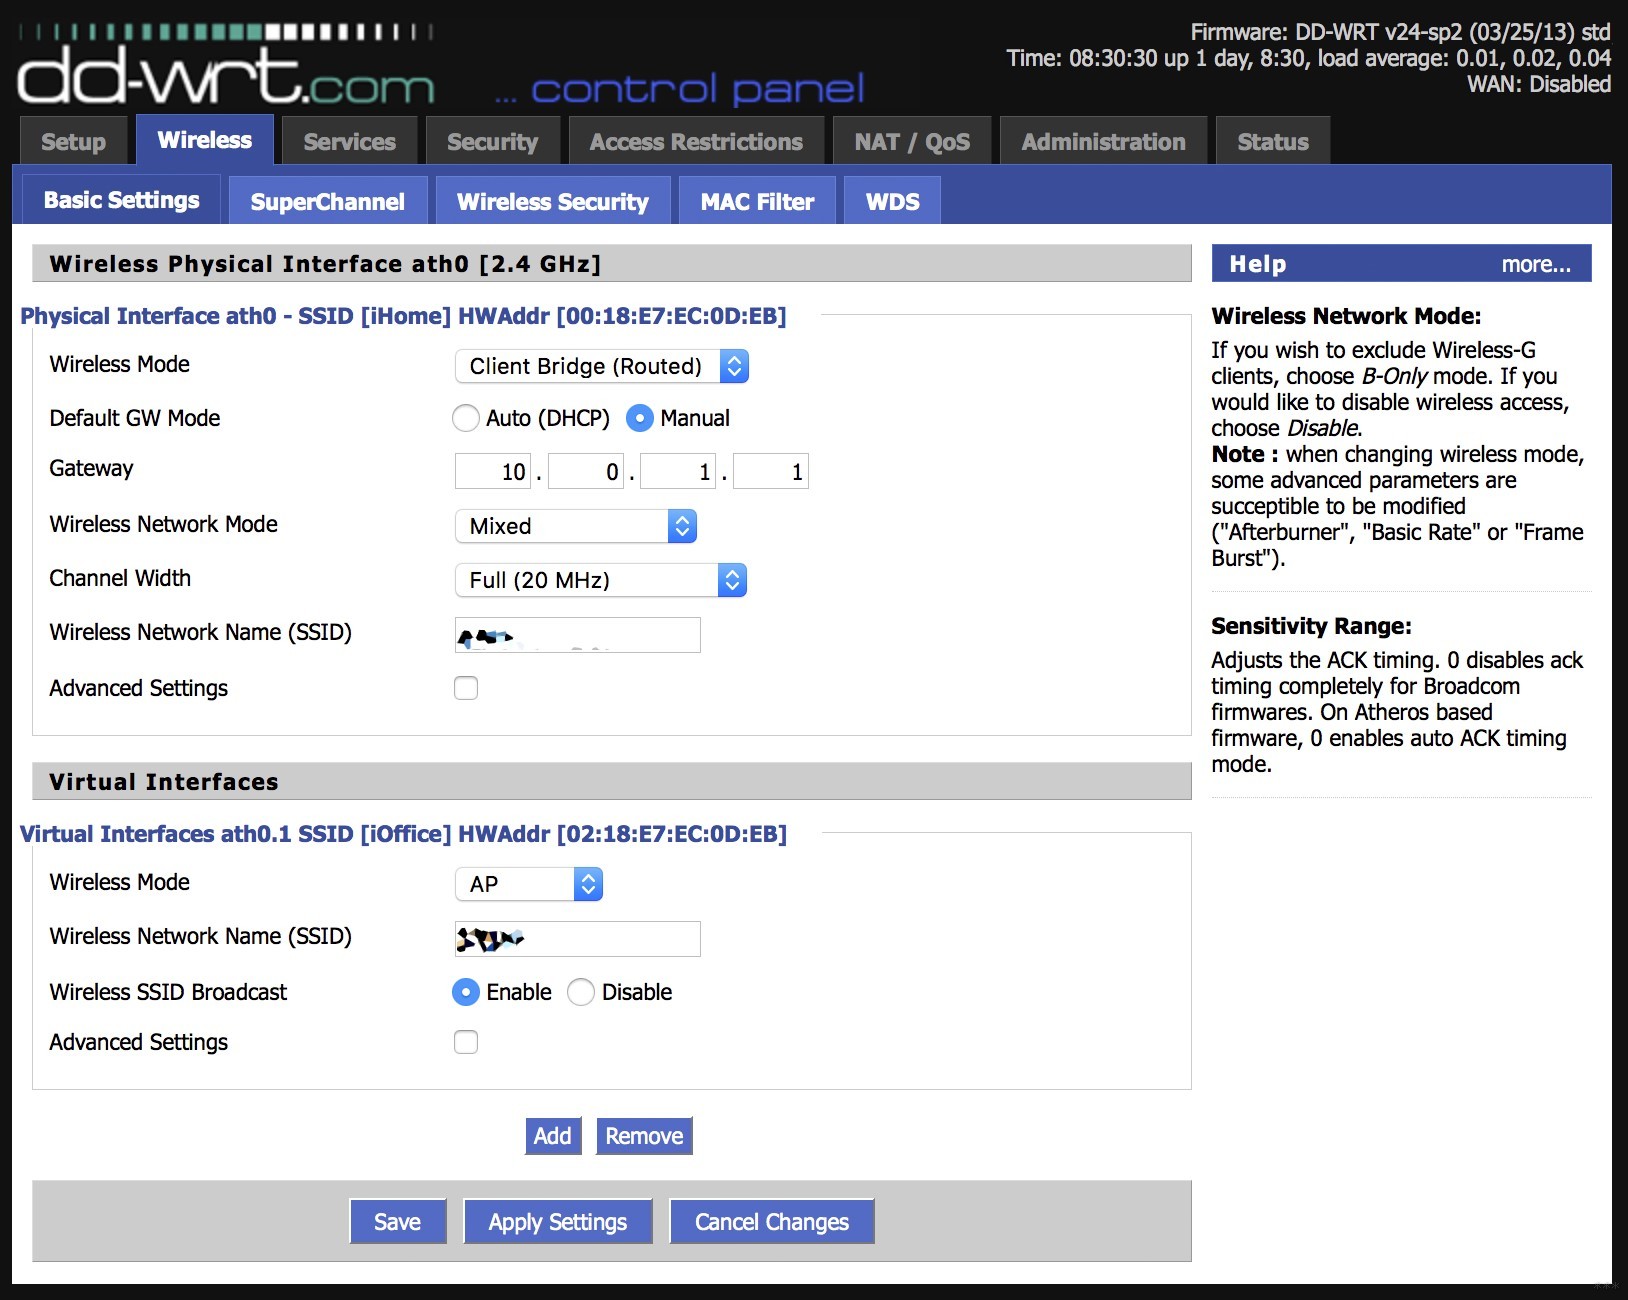Open the Access Restrictions tab
Viewport: 1628px width, 1300px height.
[696, 142]
